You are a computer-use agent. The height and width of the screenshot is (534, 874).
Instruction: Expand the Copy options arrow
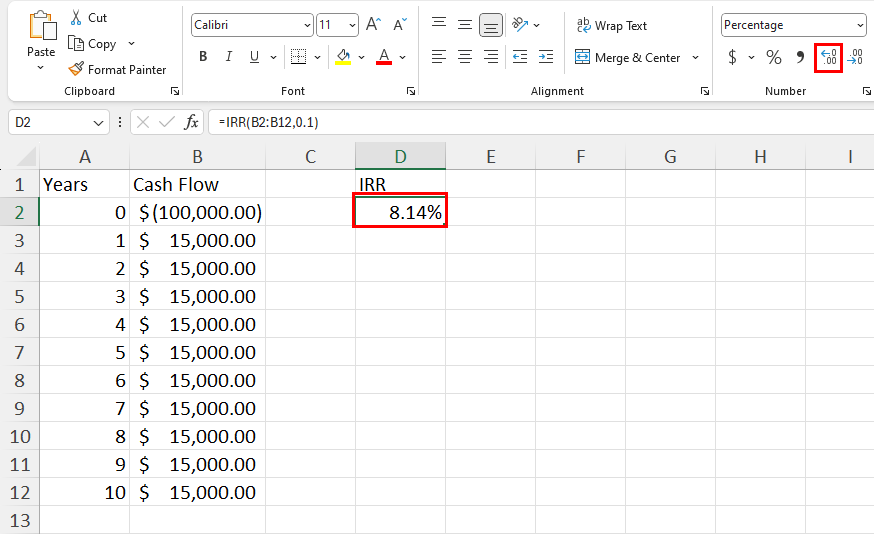click(132, 43)
